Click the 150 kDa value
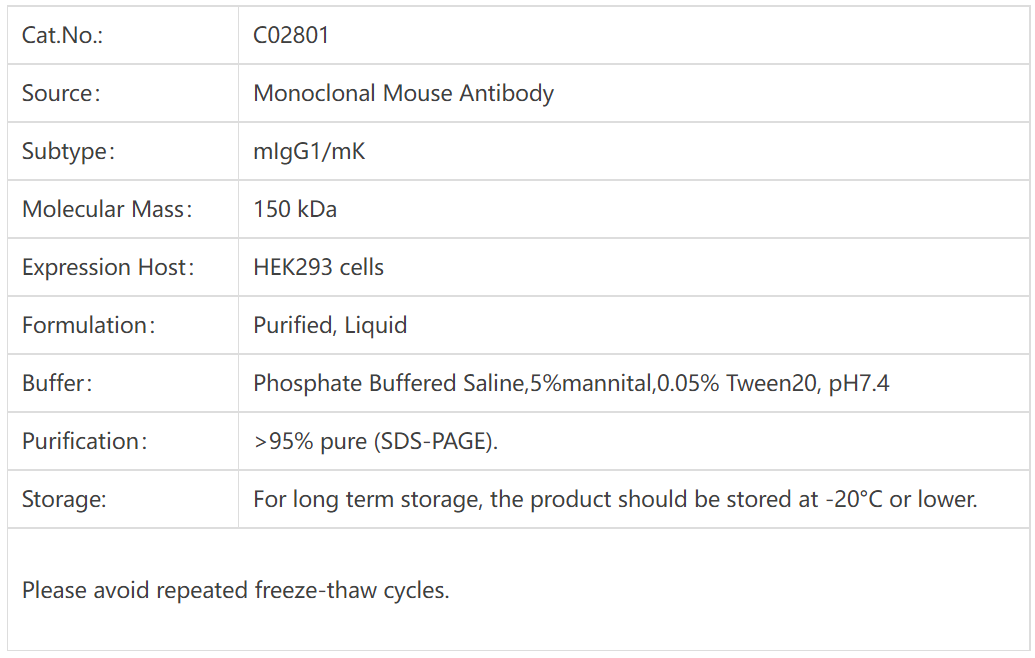 pos(295,210)
